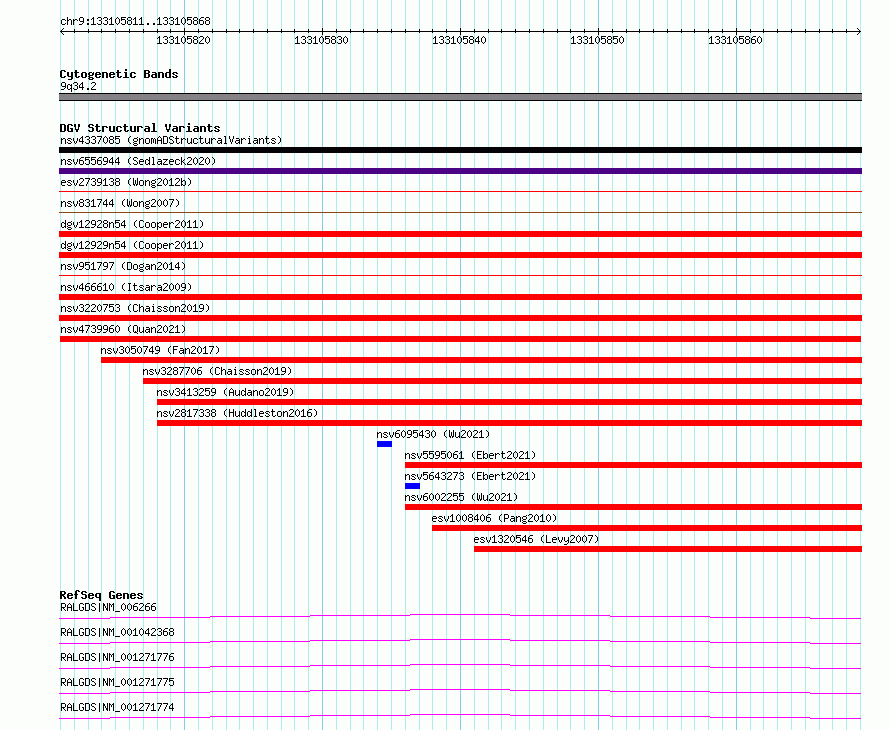
Task: Click ruler position 133105850
Action: (597, 40)
